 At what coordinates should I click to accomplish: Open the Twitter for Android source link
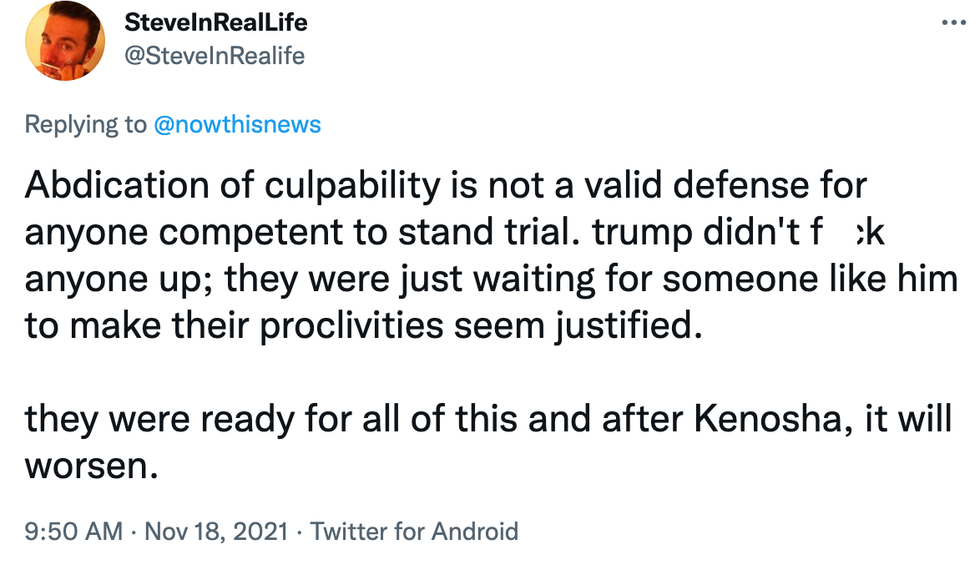click(414, 531)
